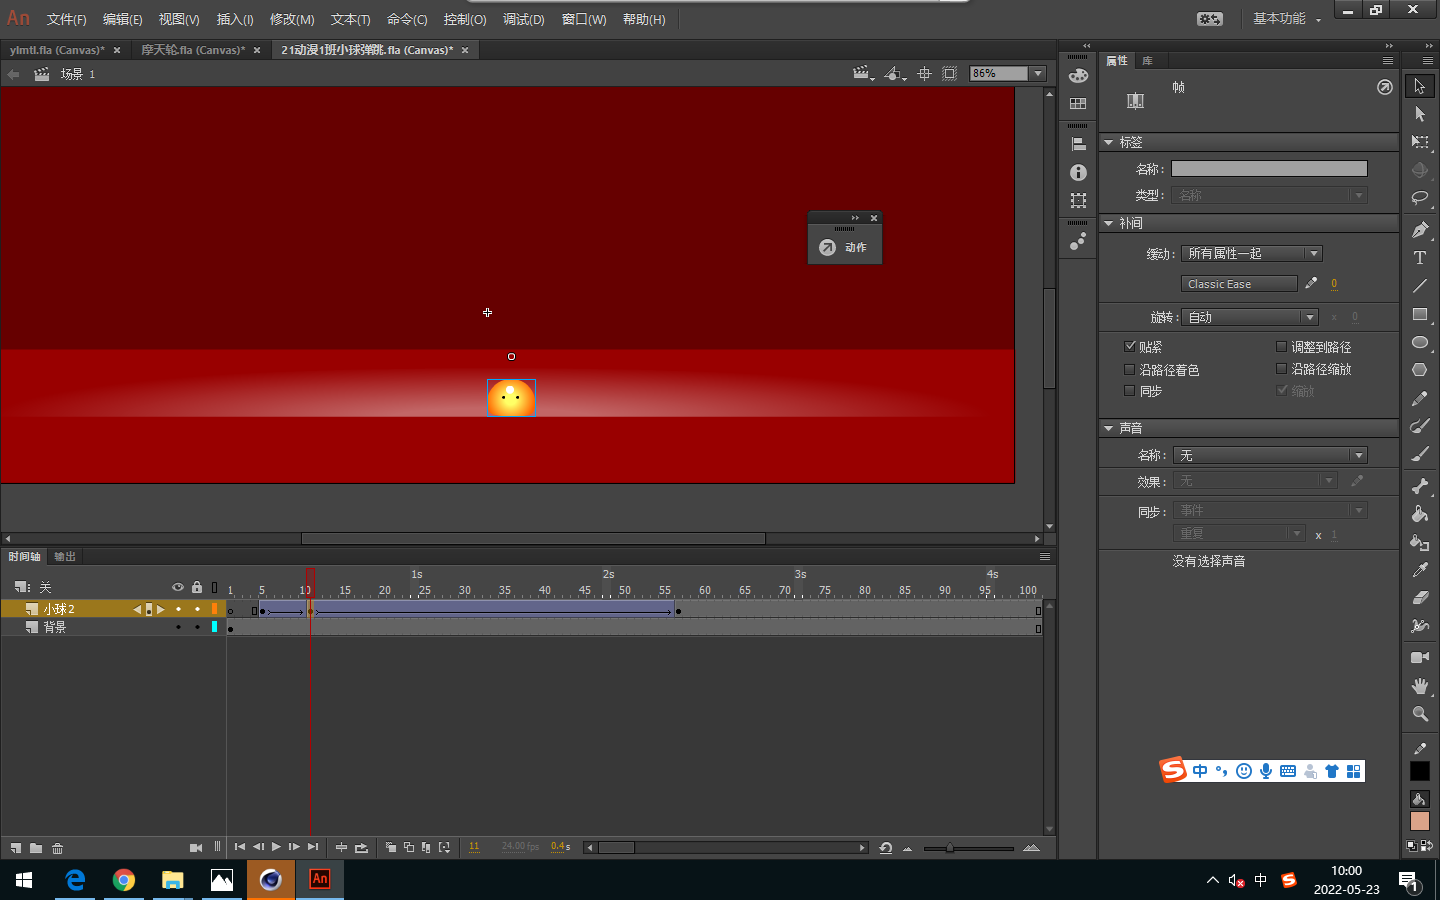Viewport: 1440px width, 900px height.
Task: Activate the Hand tool
Action: click(1419, 686)
